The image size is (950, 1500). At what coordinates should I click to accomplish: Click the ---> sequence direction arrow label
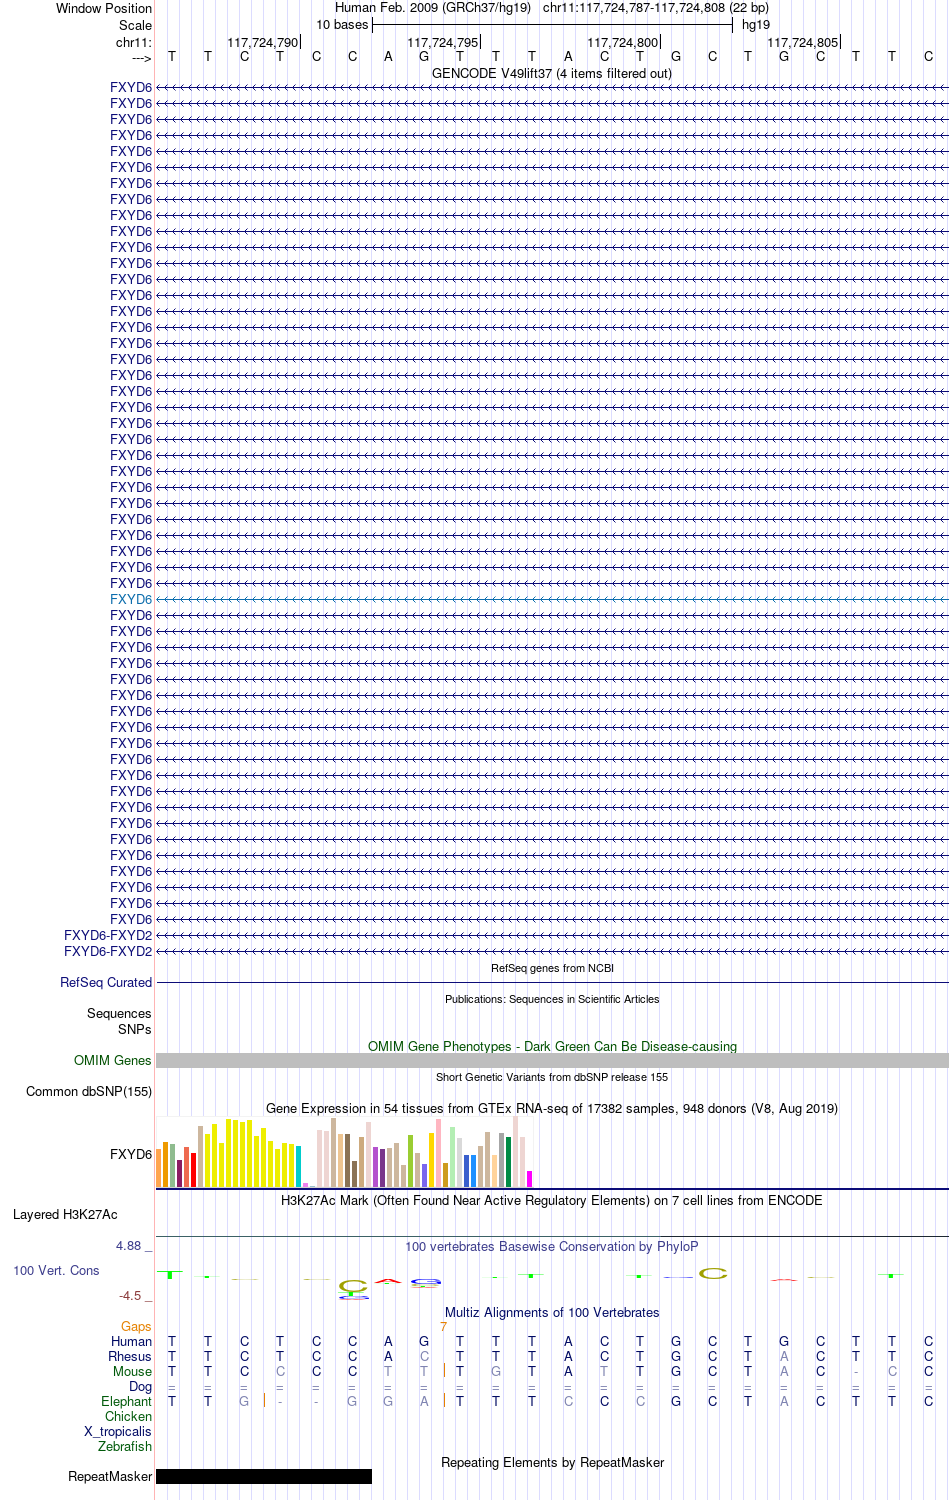pyautogui.click(x=141, y=58)
